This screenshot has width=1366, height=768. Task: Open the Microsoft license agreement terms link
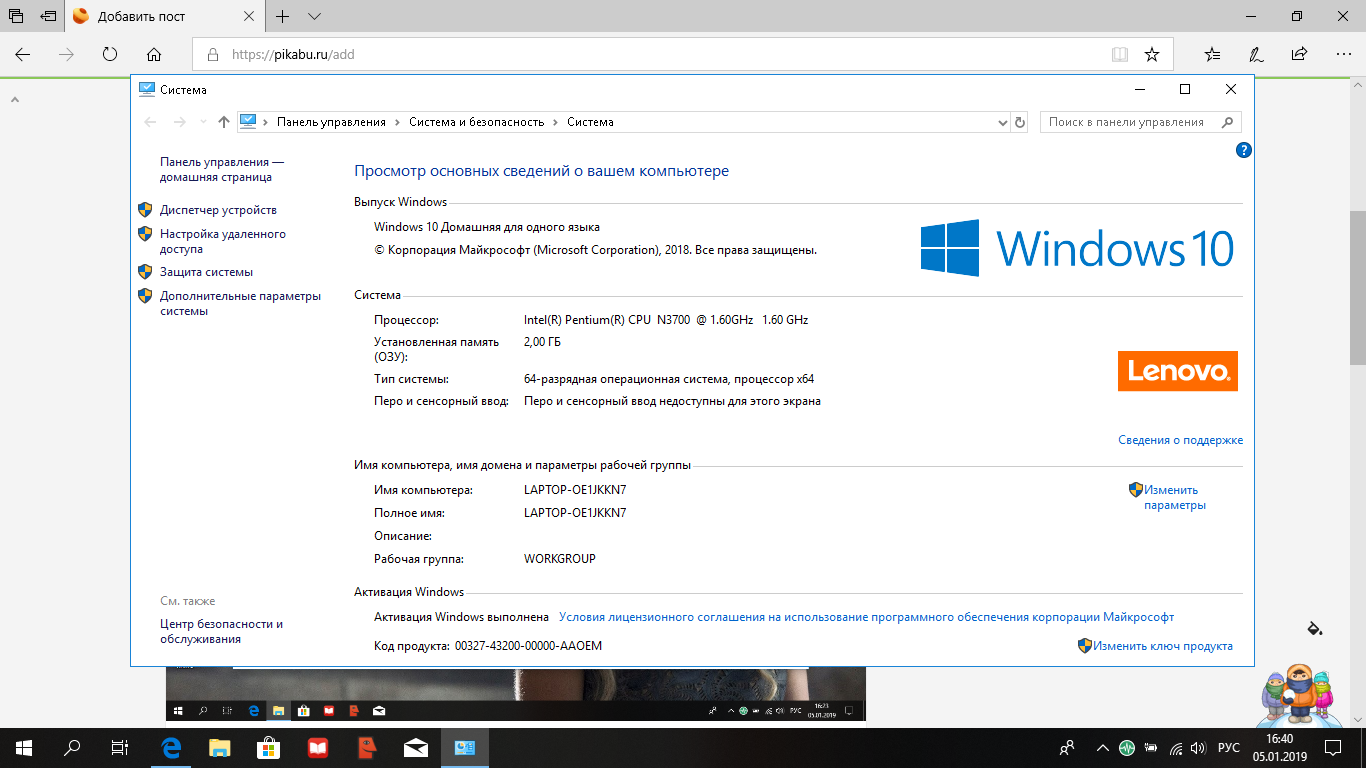click(866, 617)
